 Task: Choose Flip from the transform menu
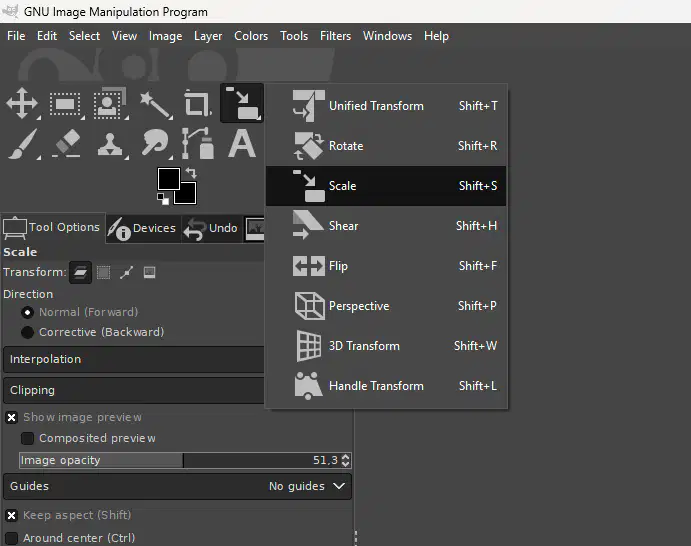[x=386, y=266]
